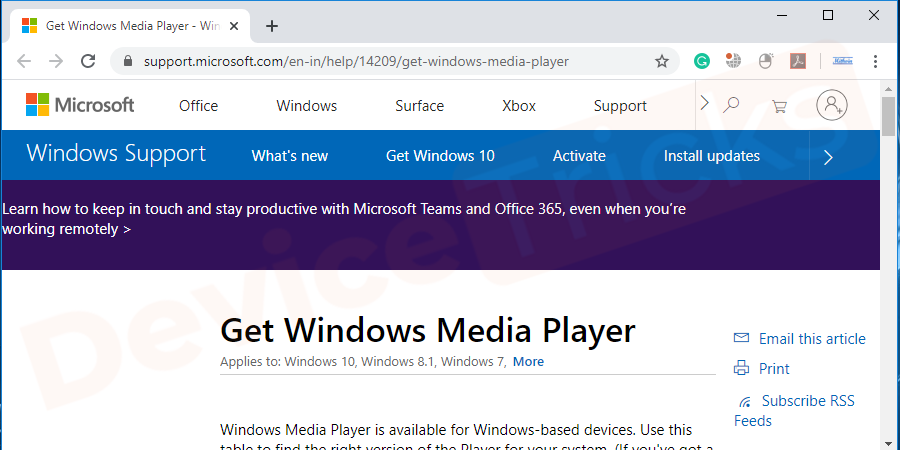Click the Print link
The height and width of the screenshot is (450, 900).
[x=773, y=368]
